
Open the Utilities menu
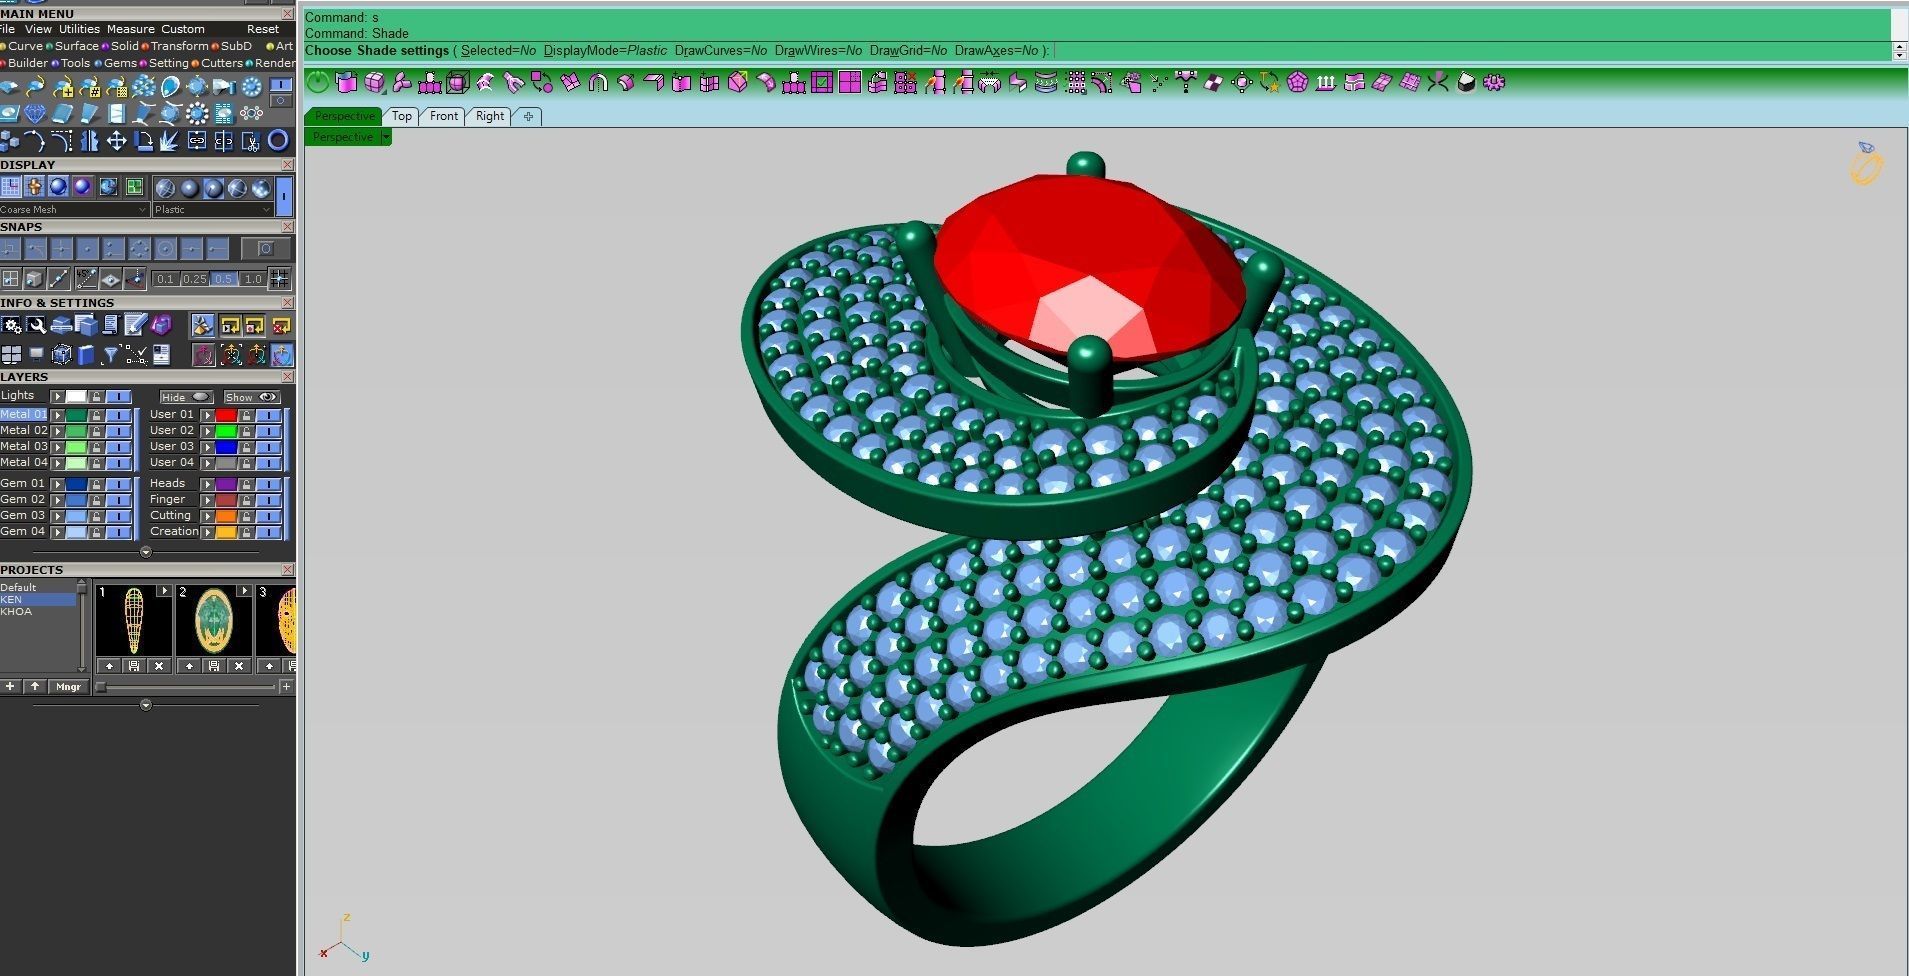[79, 29]
